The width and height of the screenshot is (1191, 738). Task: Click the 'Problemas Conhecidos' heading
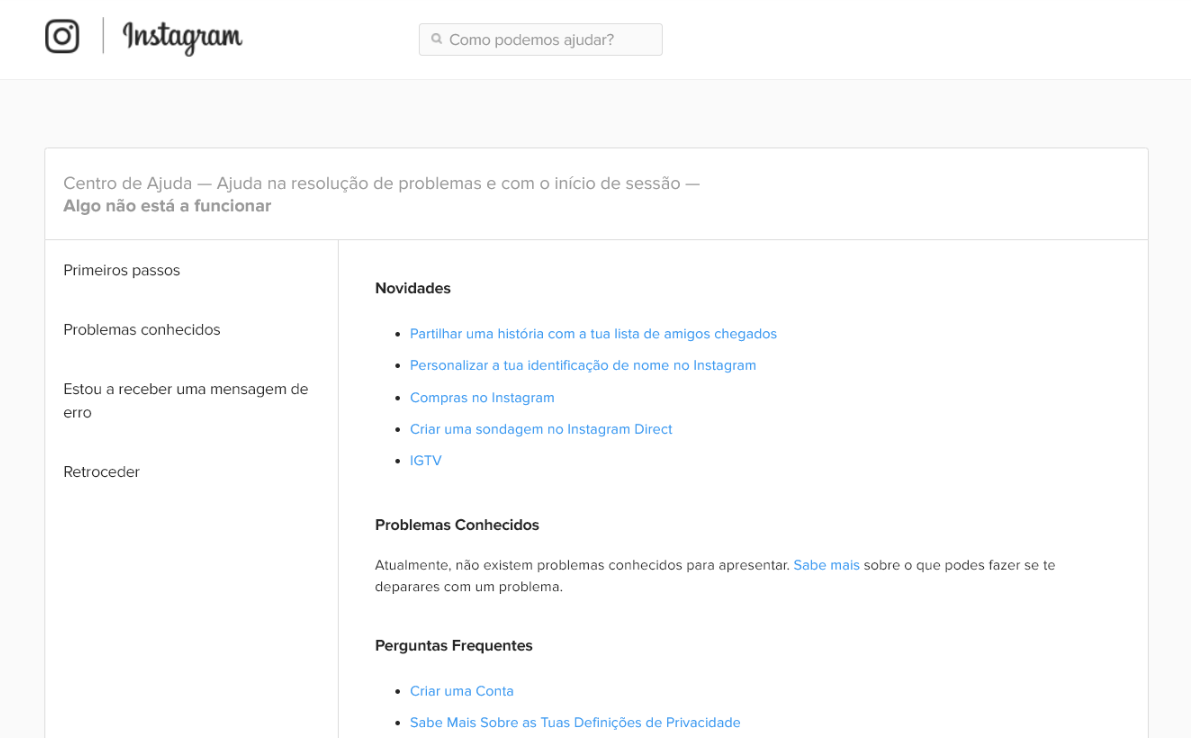coord(456,525)
